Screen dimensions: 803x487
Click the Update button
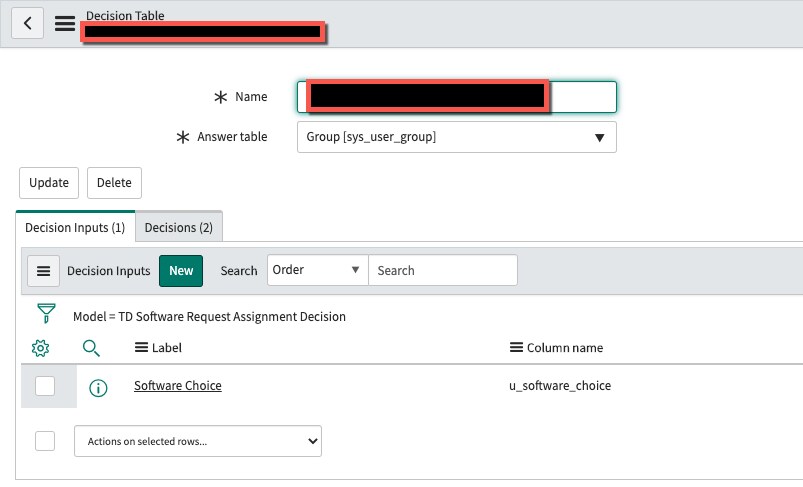[x=49, y=183]
